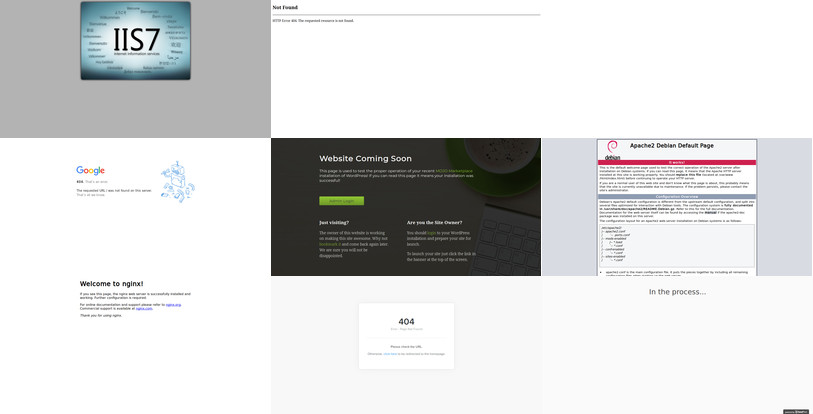Select the large '404' number in the card
Viewport: 813px width, 414px height.
[x=406, y=322]
